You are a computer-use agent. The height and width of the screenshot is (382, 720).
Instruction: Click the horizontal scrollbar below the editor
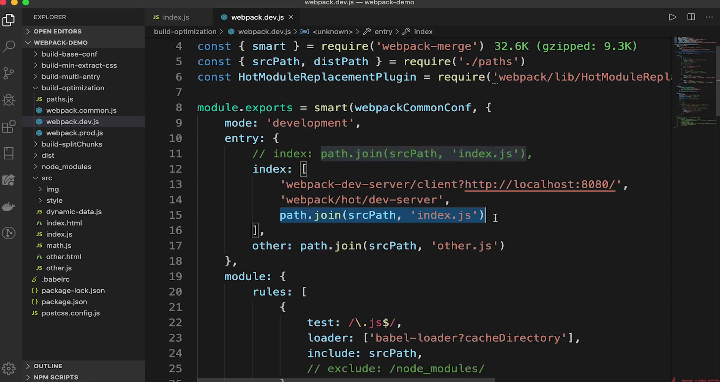pyautogui.click(x=346, y=380)
